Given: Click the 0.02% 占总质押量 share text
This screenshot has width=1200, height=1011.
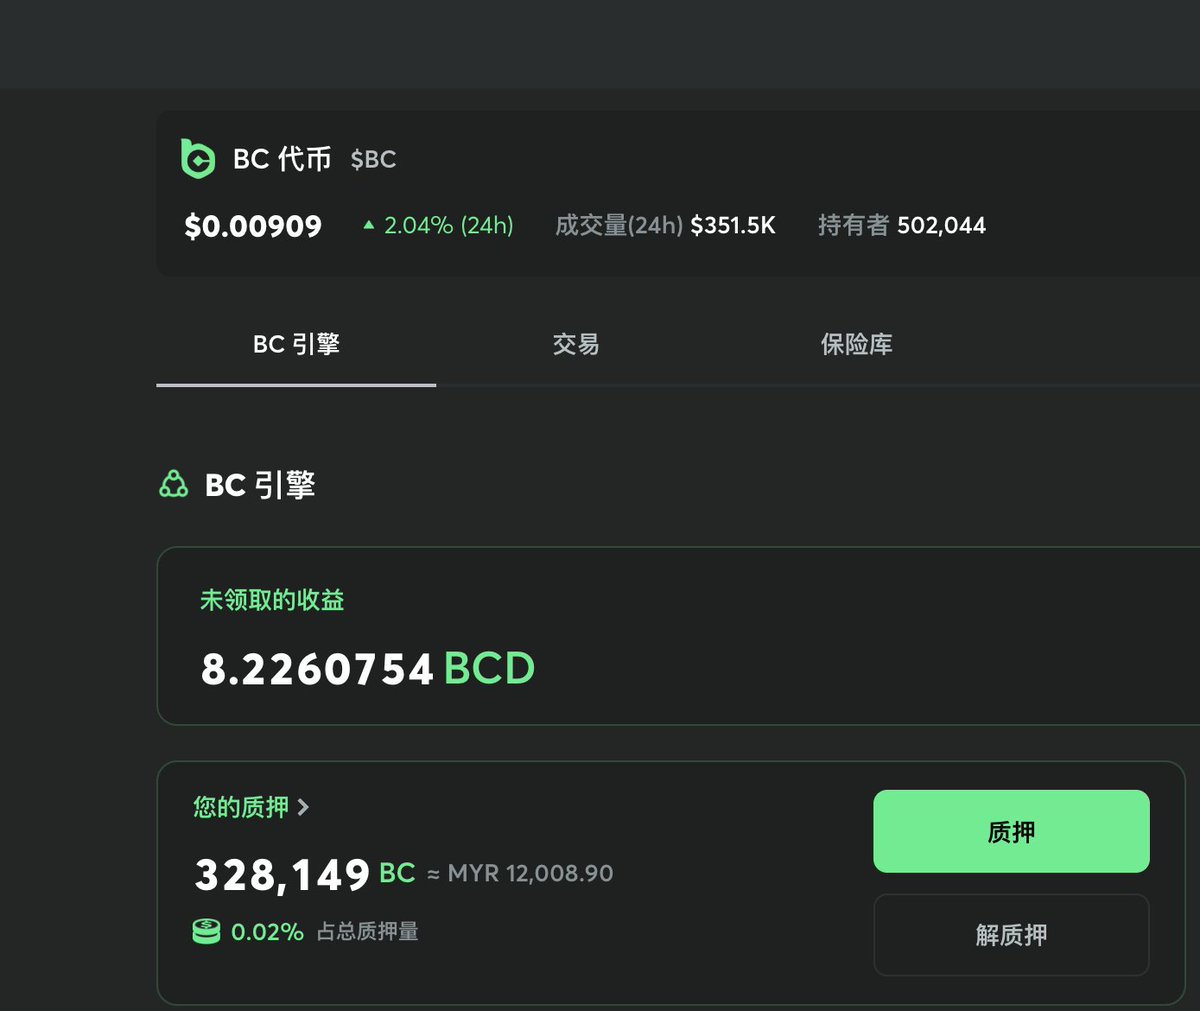Looking at the screenshot, I should 325,932.
